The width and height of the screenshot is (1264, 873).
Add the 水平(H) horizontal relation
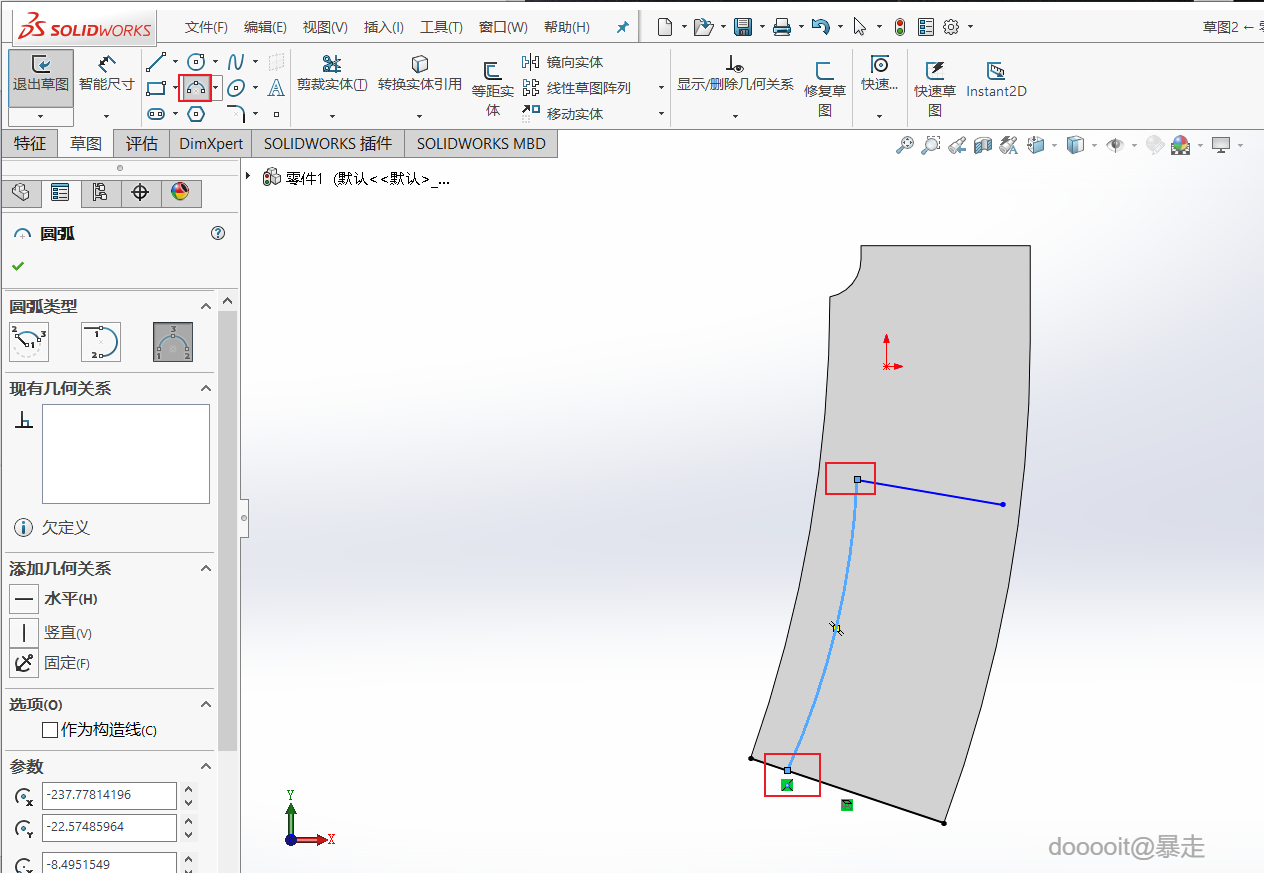pos(24,599)
